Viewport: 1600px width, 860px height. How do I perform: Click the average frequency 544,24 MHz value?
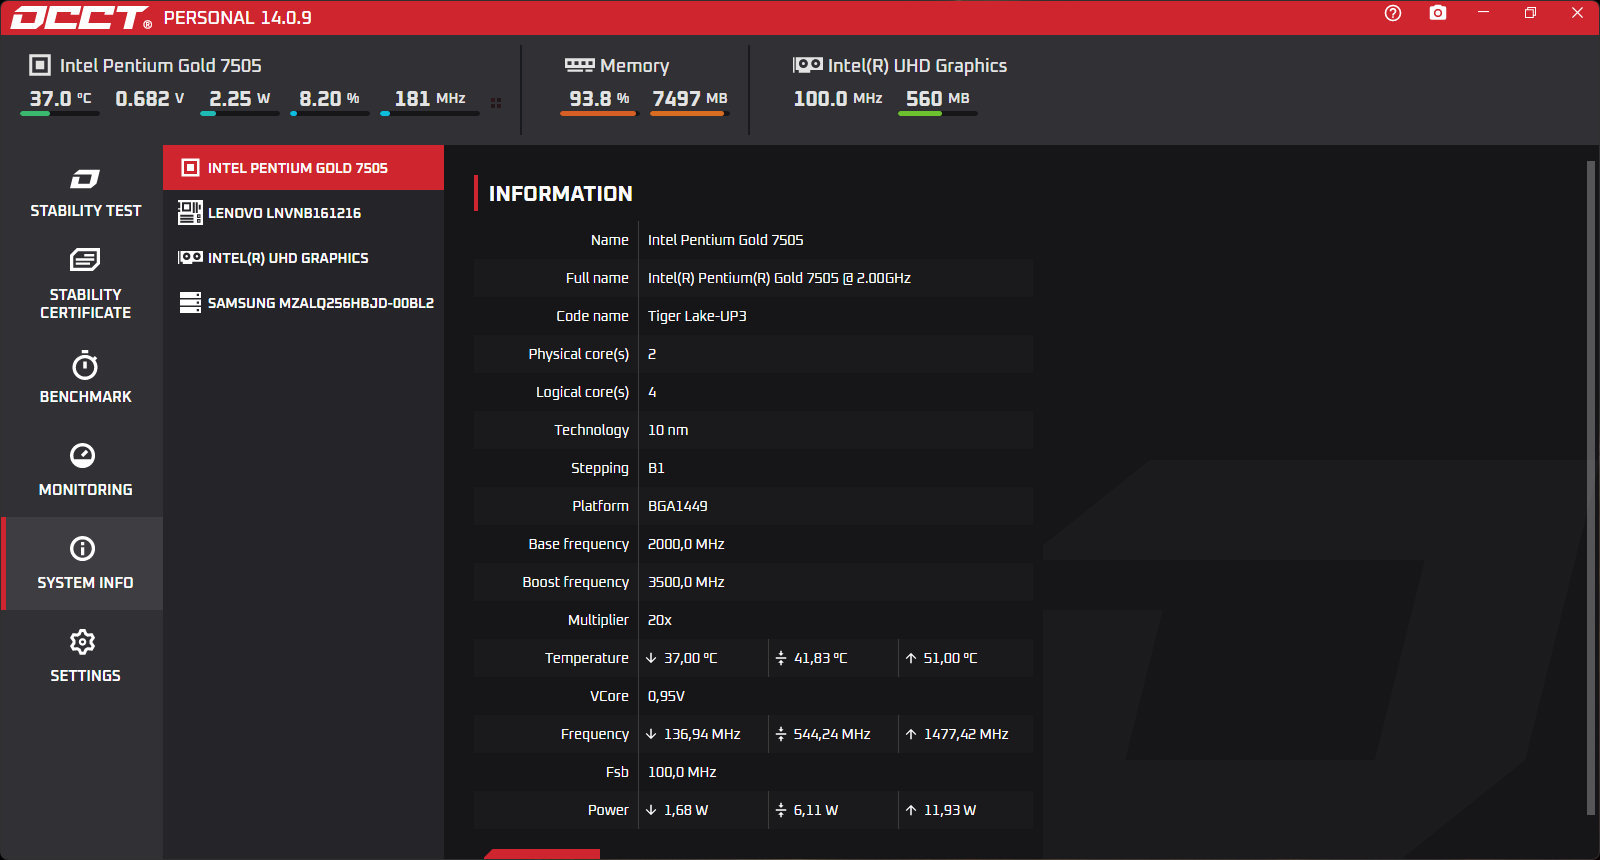point(832,734)
